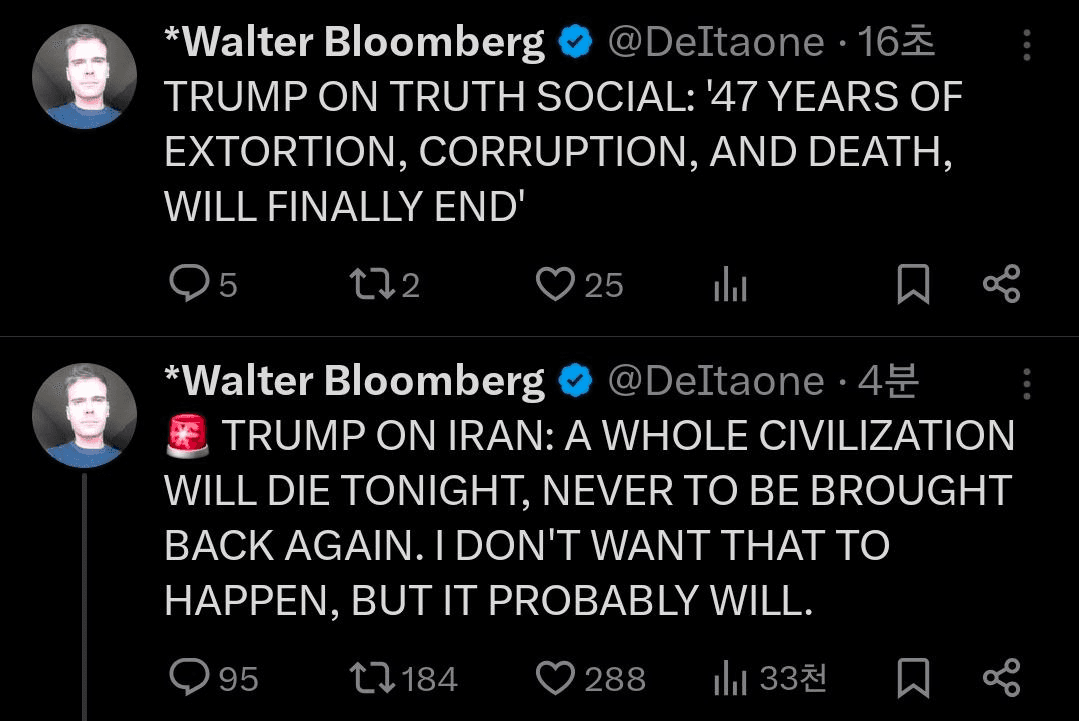Open more options for the top post
Screen dimensions: 1079x721
[x=1026, y=45]
